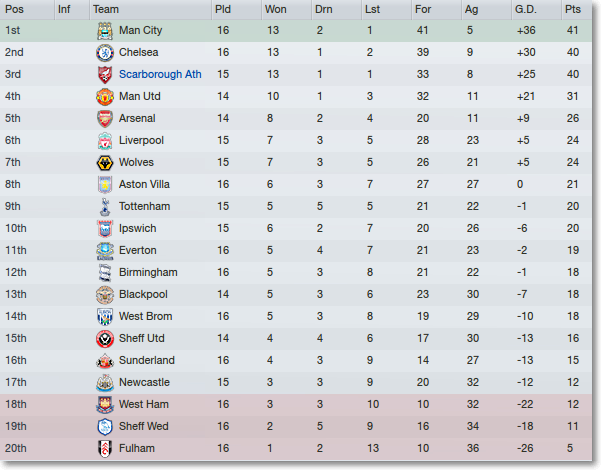Click the Man Utd club badge

click(x=105, y=97)
